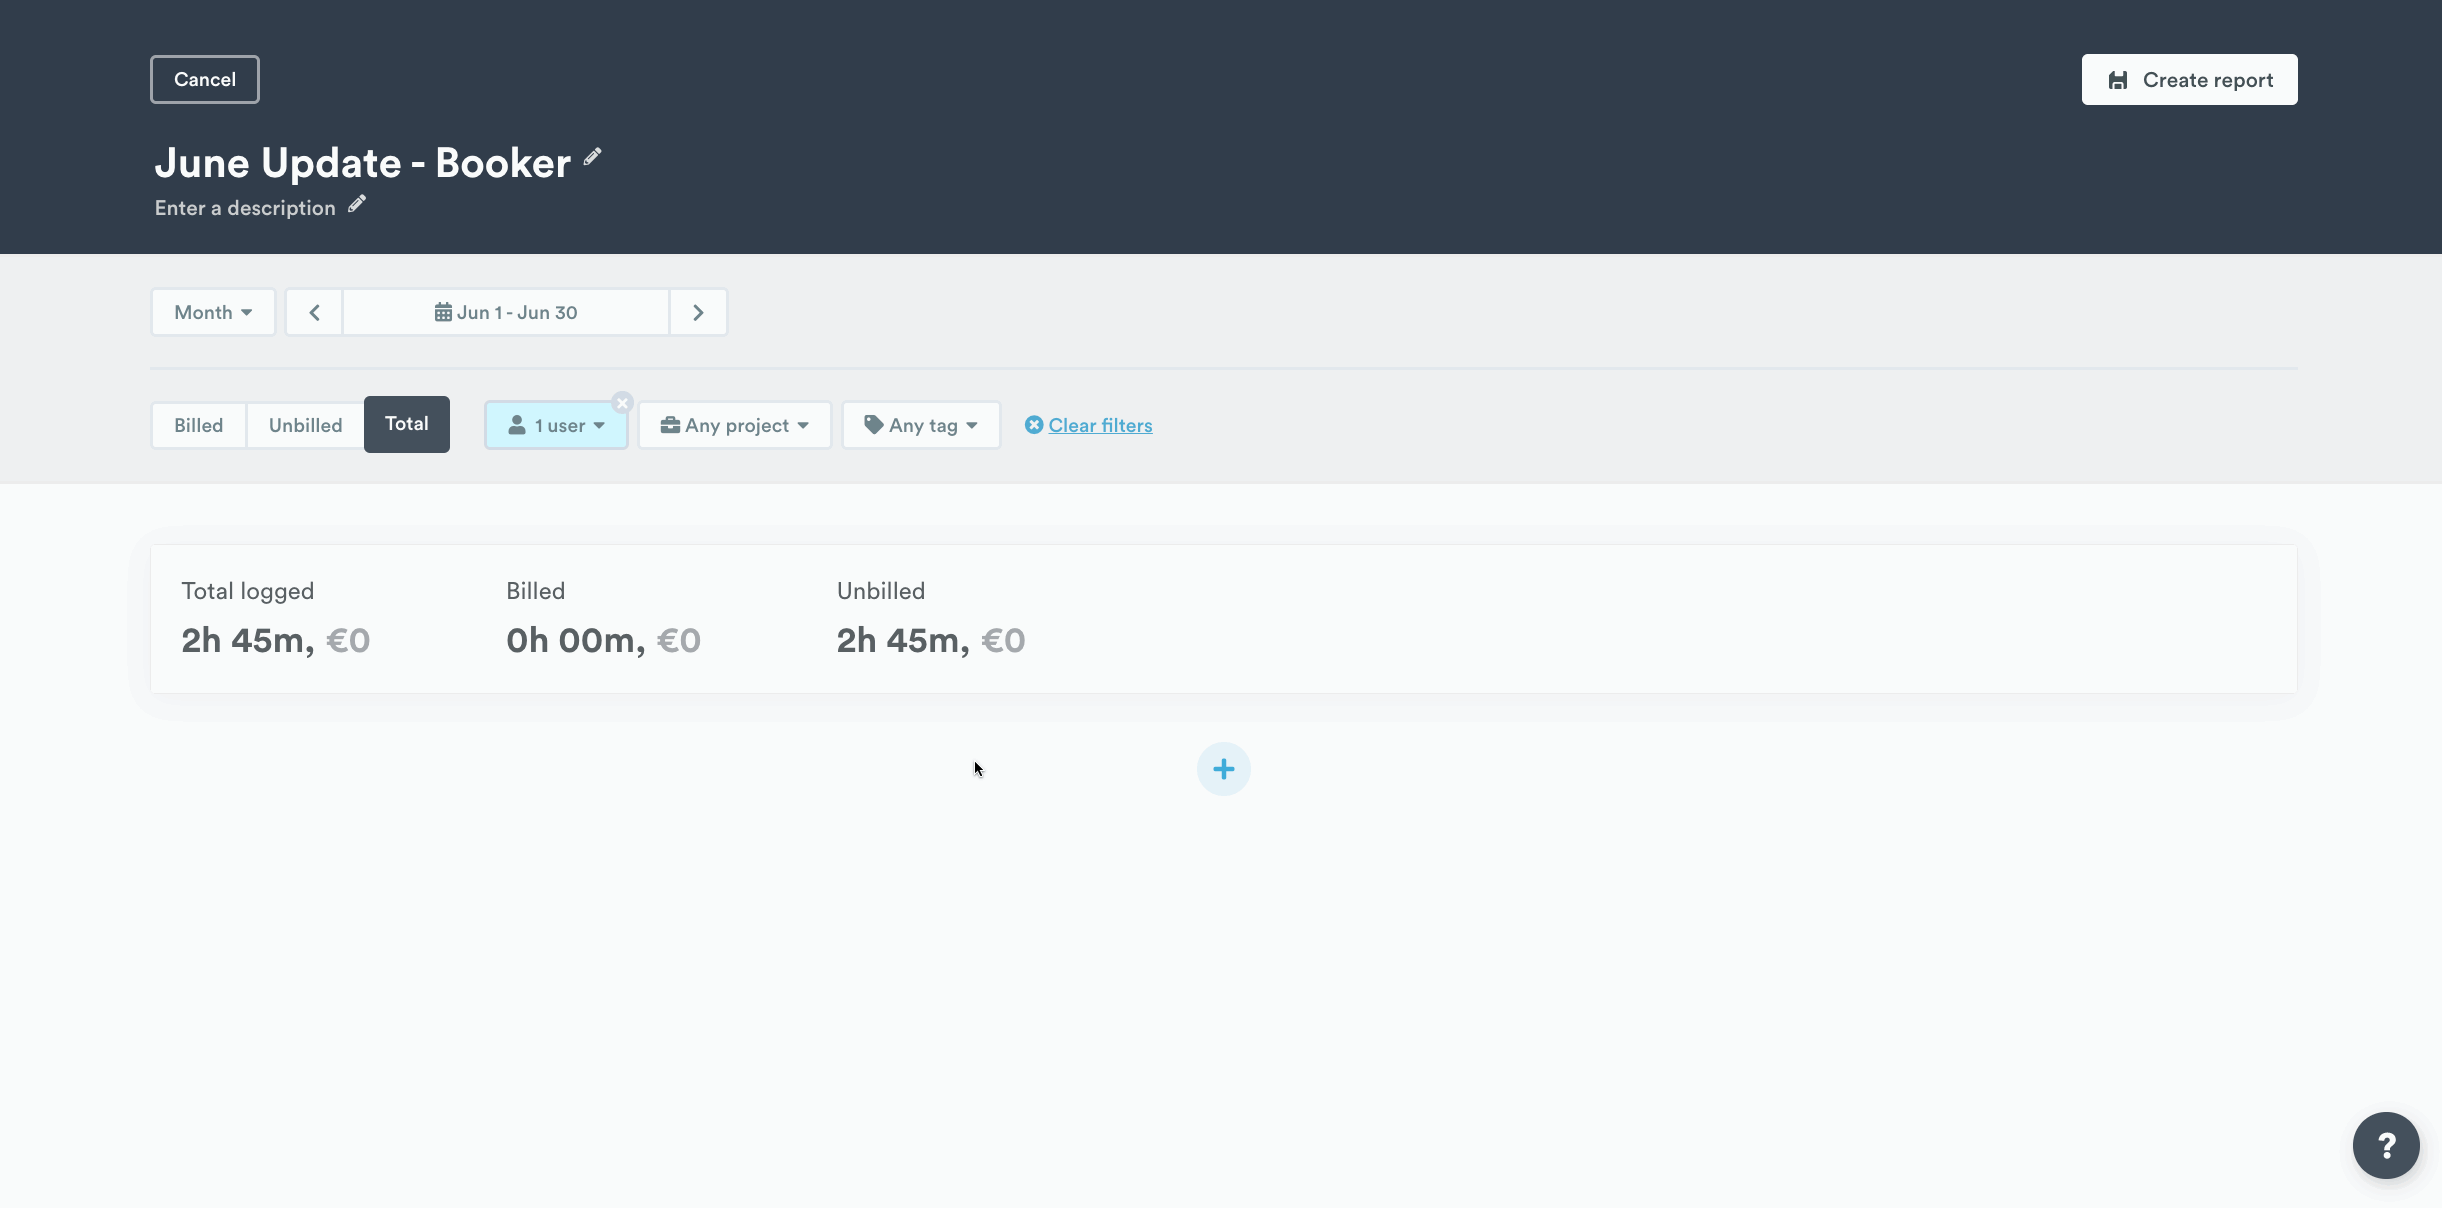Toggle the Billed filter
Image resolution: width=2442 pixels, height=1208 pixels.
coord(198,424)
